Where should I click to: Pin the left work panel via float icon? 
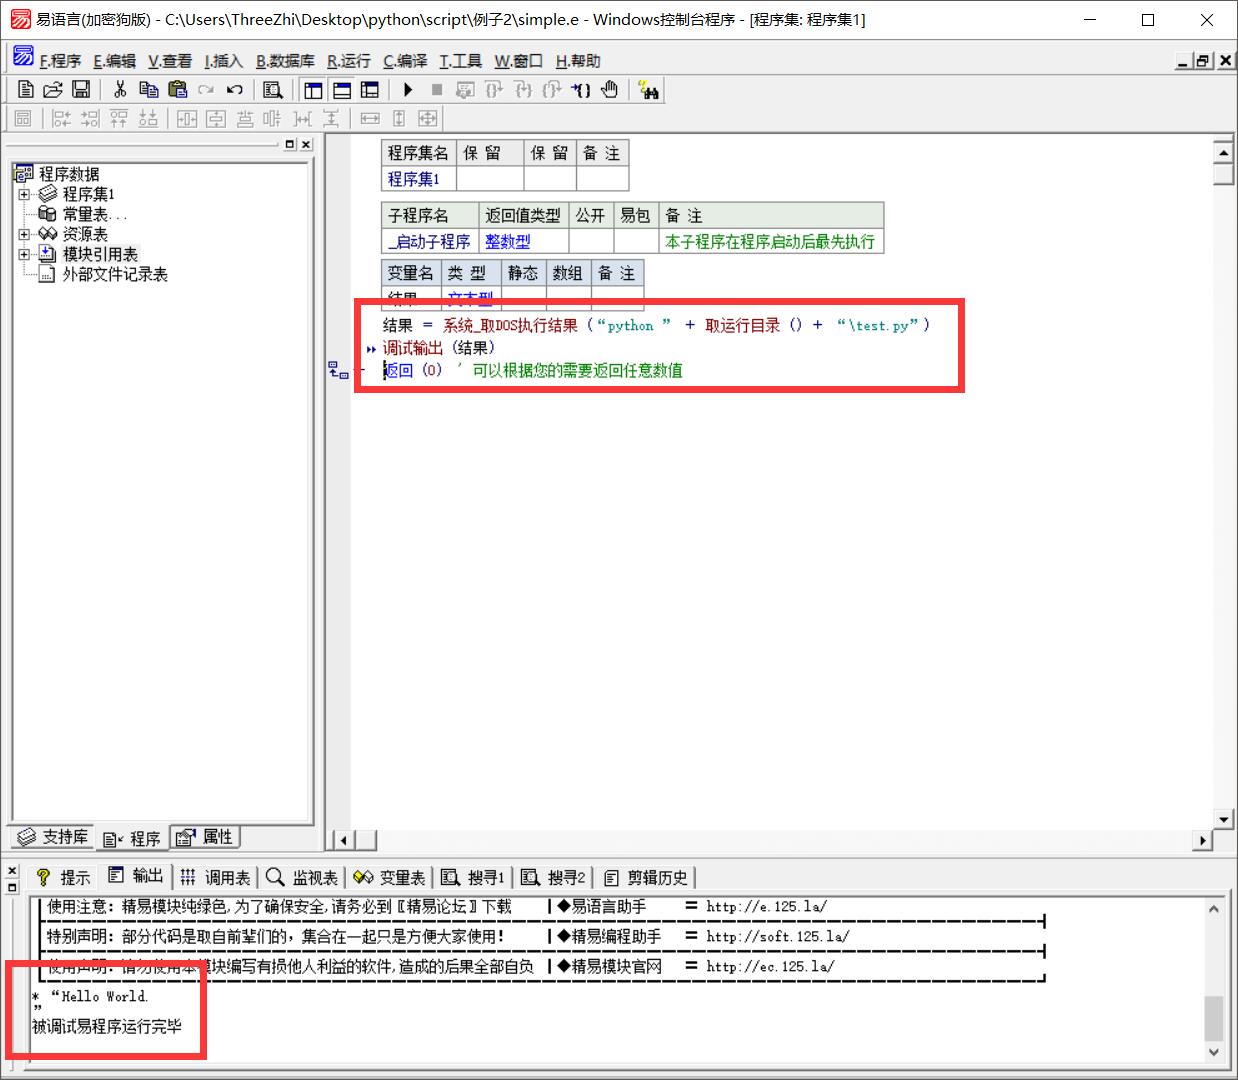[290, 144]
